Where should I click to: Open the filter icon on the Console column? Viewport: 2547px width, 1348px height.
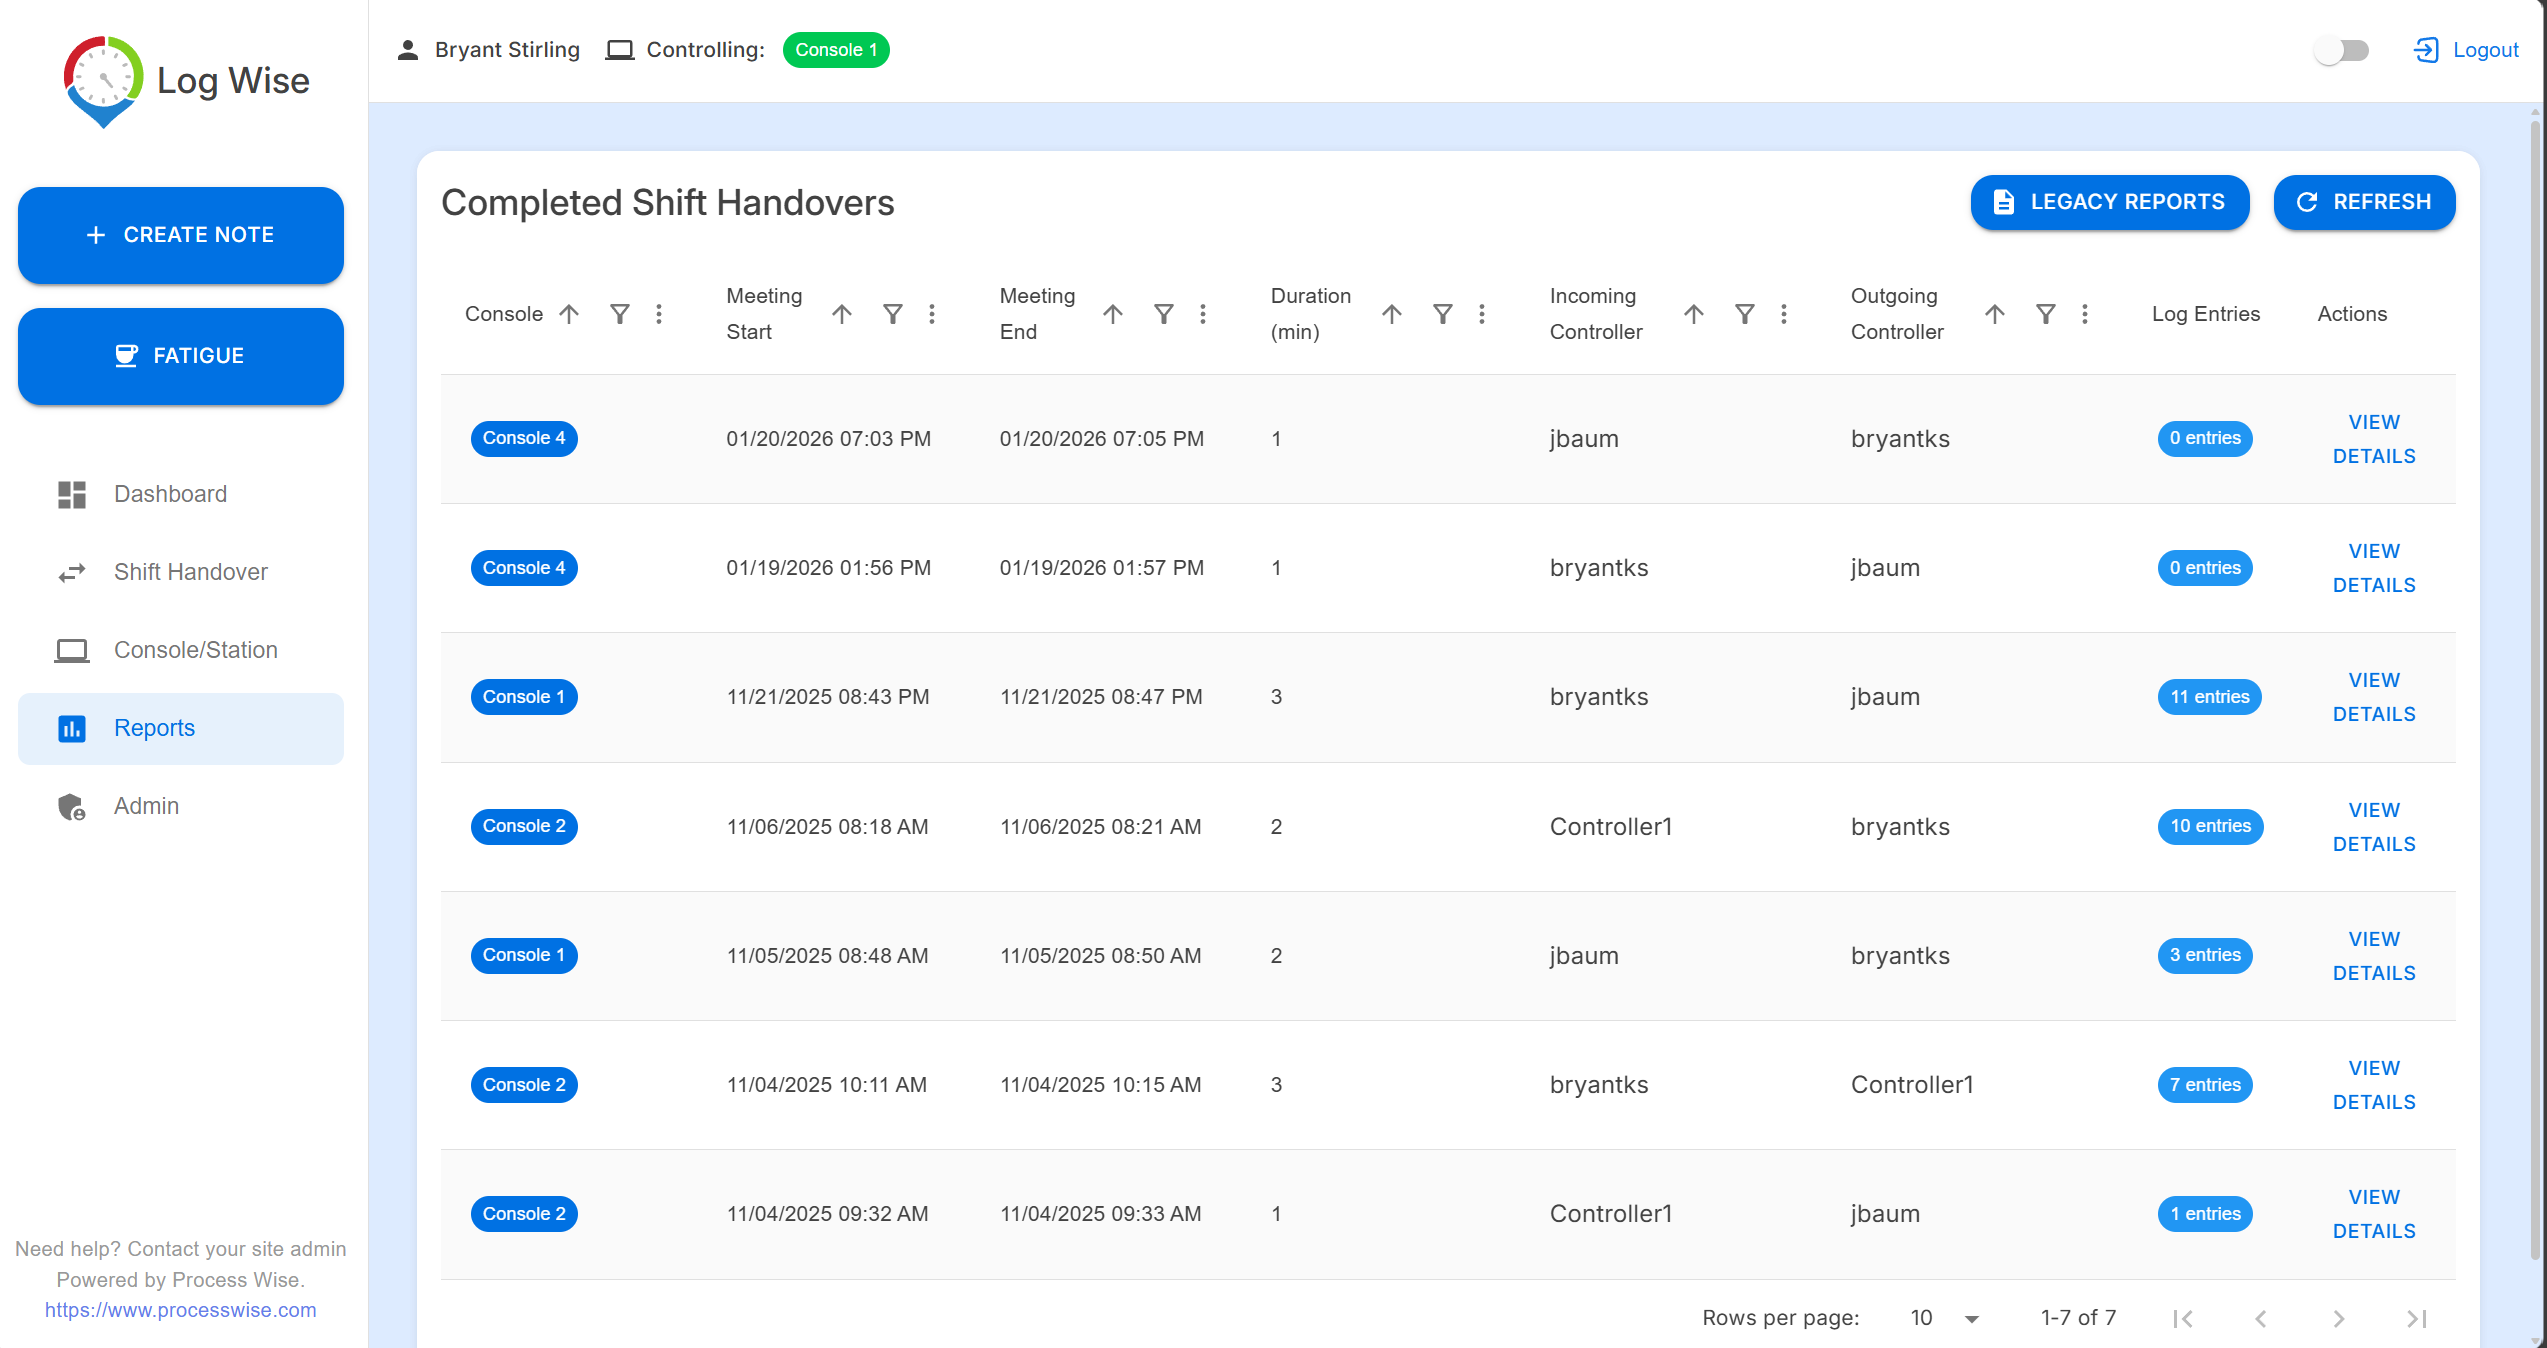coord(619,313)
